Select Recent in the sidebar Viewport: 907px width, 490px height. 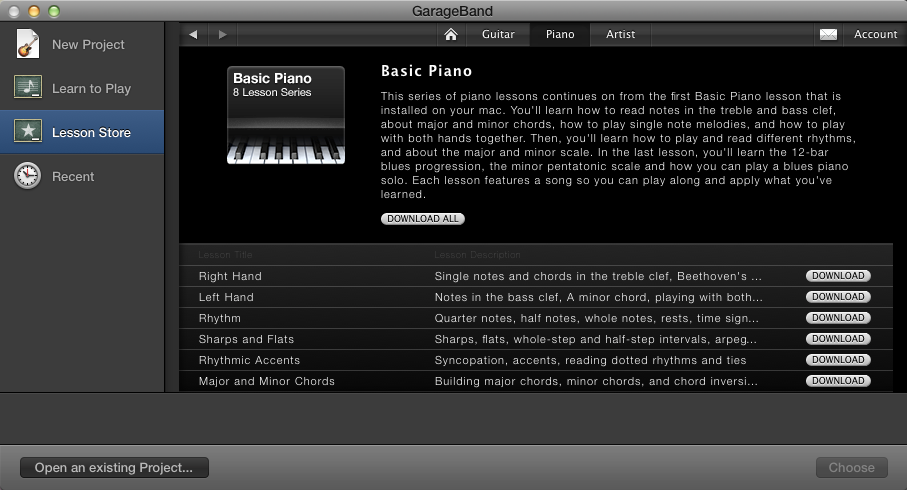[x=82, y=176]
